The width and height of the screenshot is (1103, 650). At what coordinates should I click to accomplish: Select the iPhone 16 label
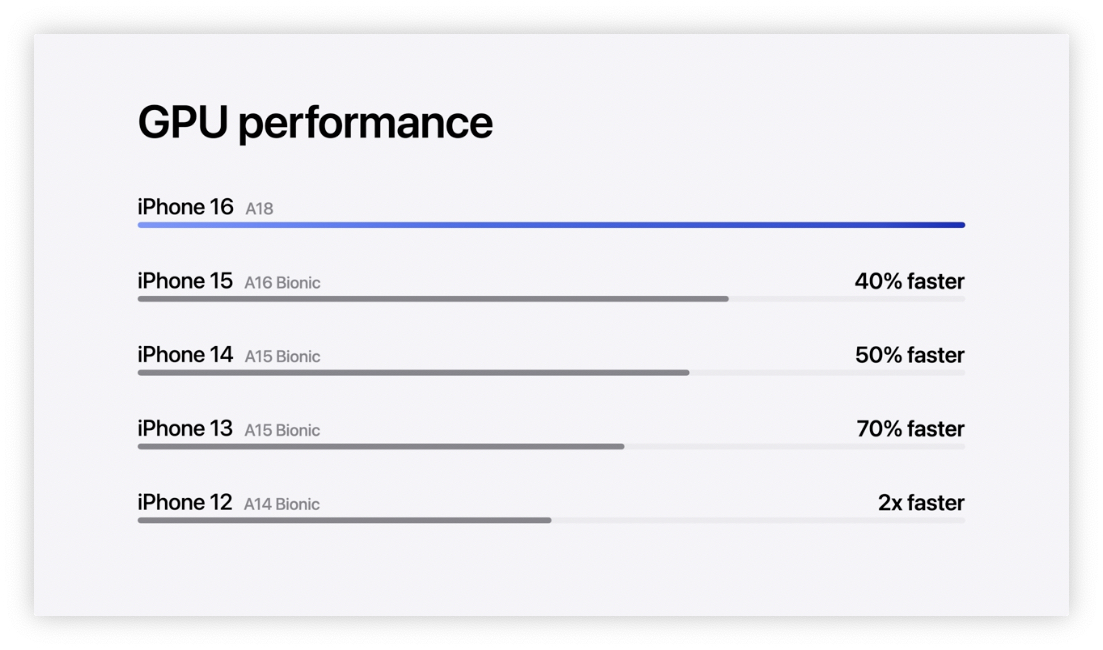[185, 207]
